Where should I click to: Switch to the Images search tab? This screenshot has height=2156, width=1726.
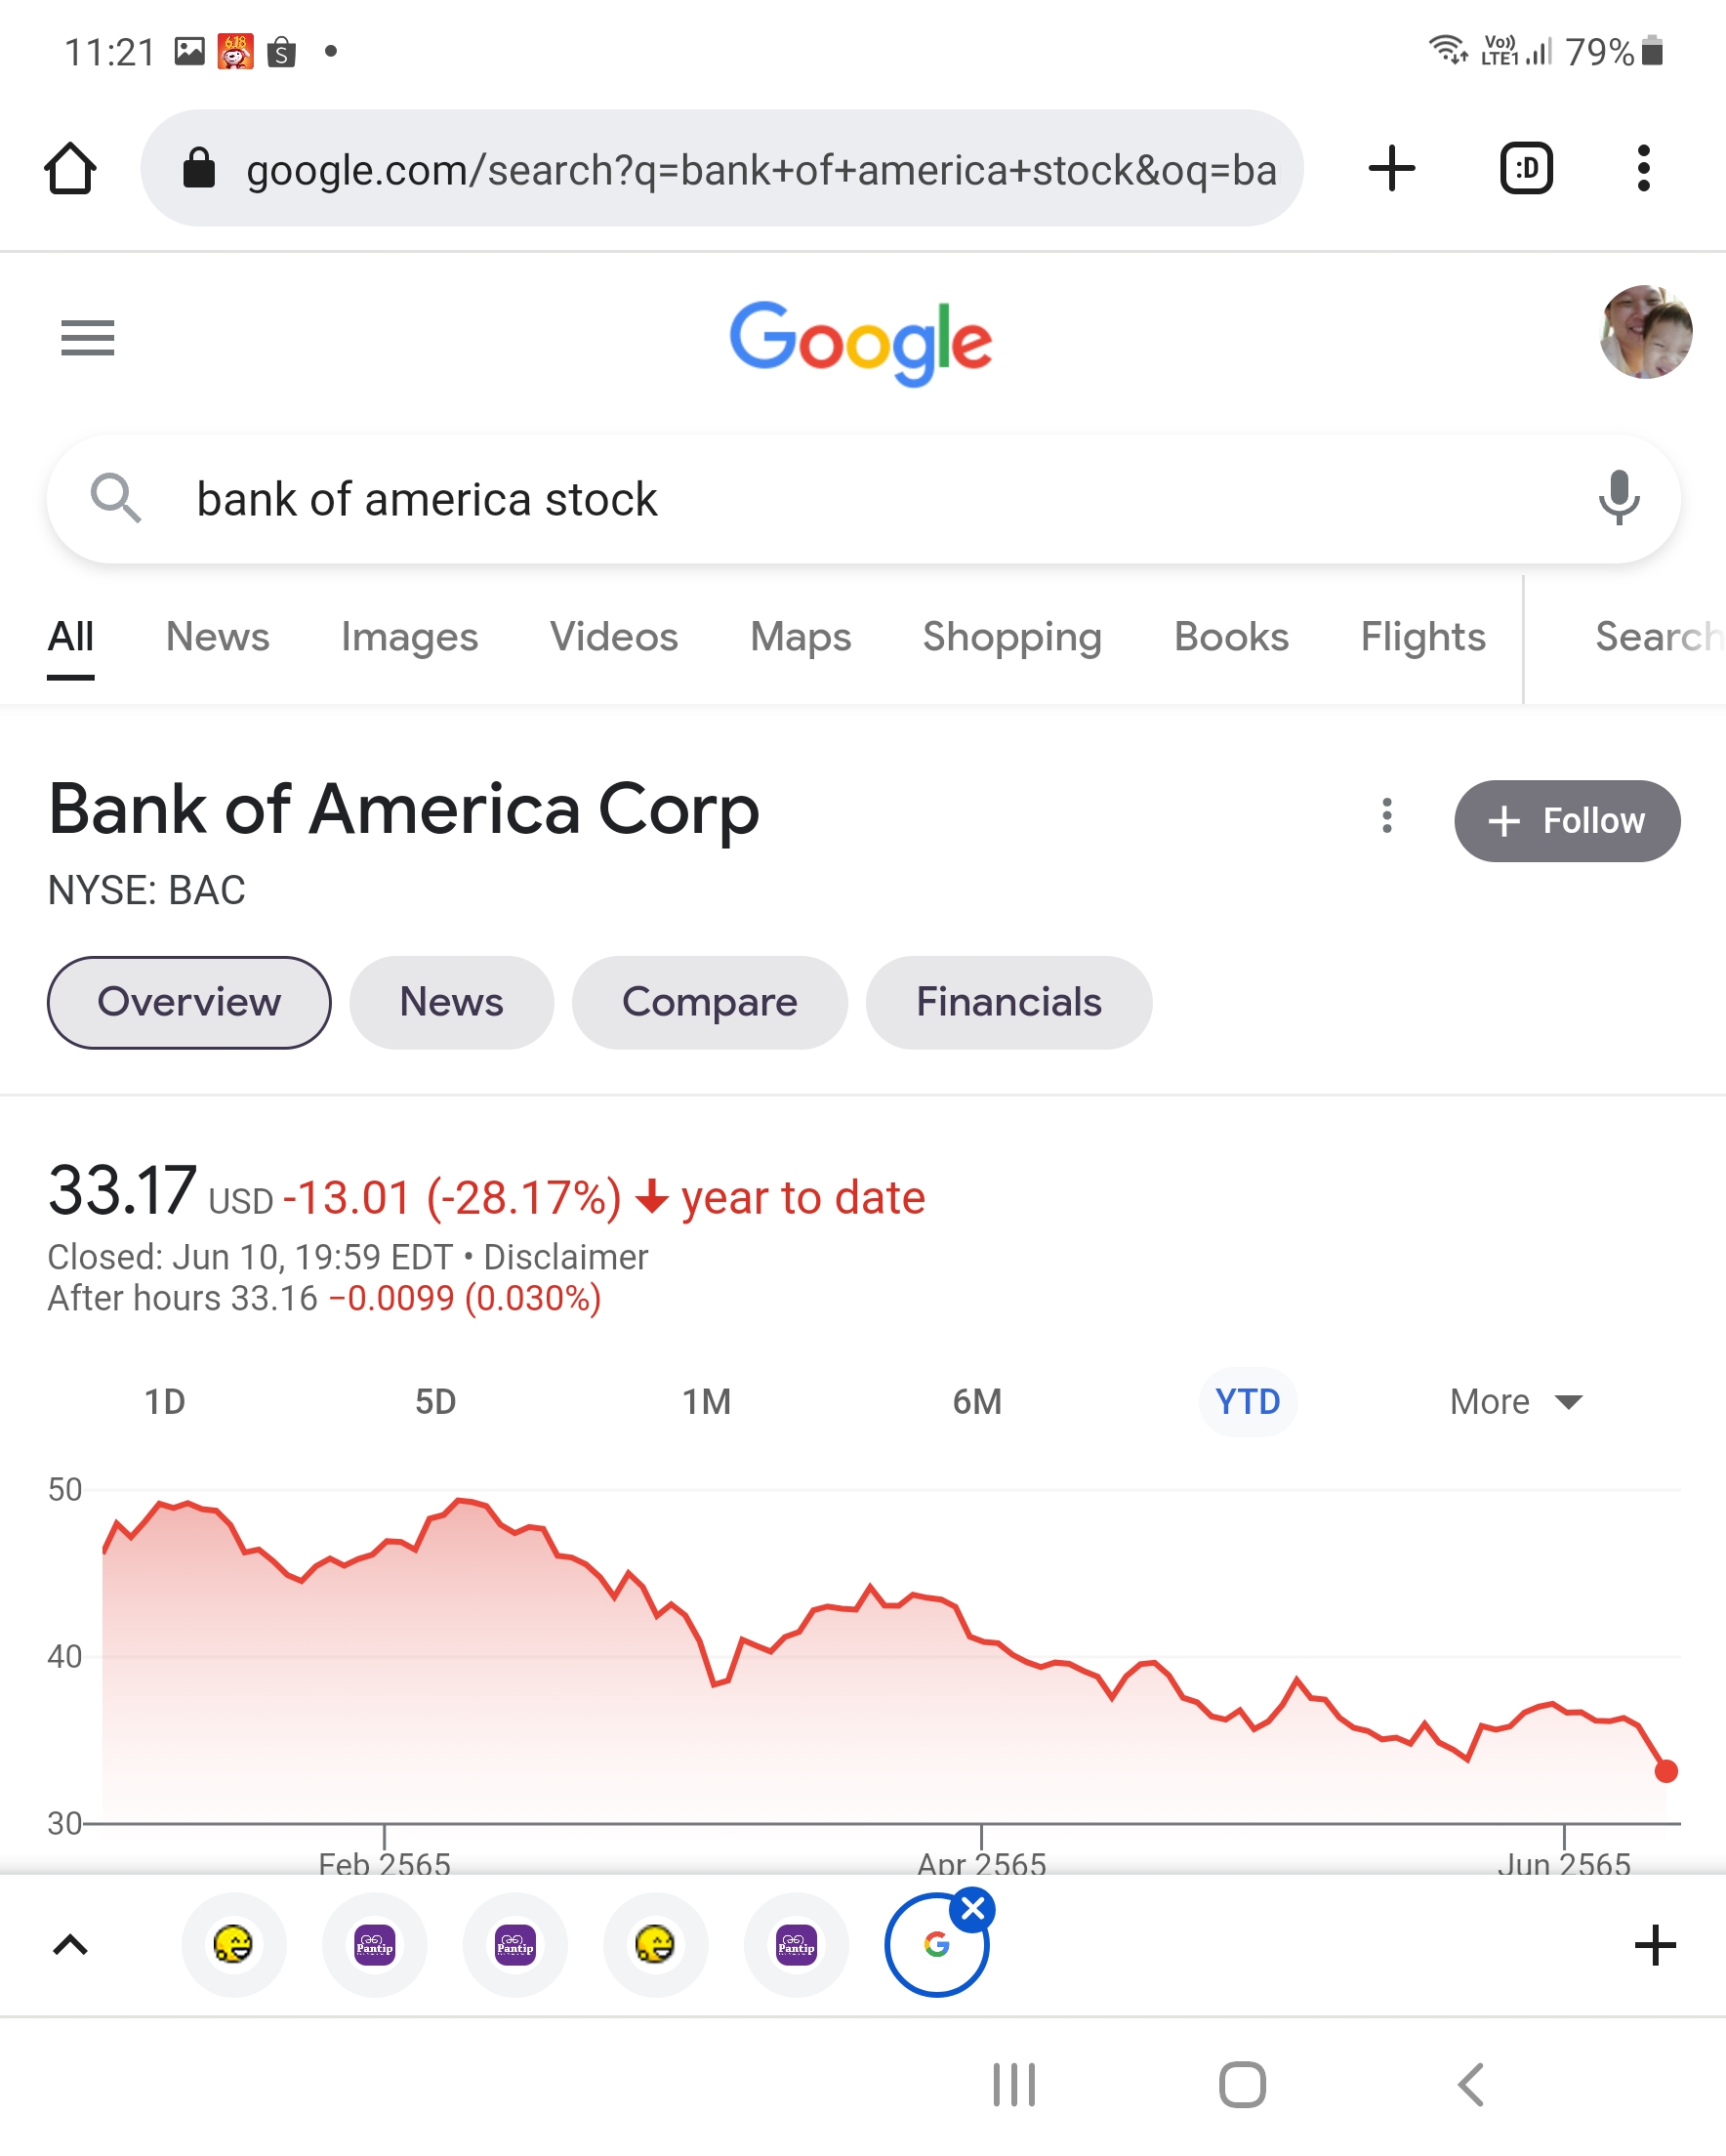(409, 637)
